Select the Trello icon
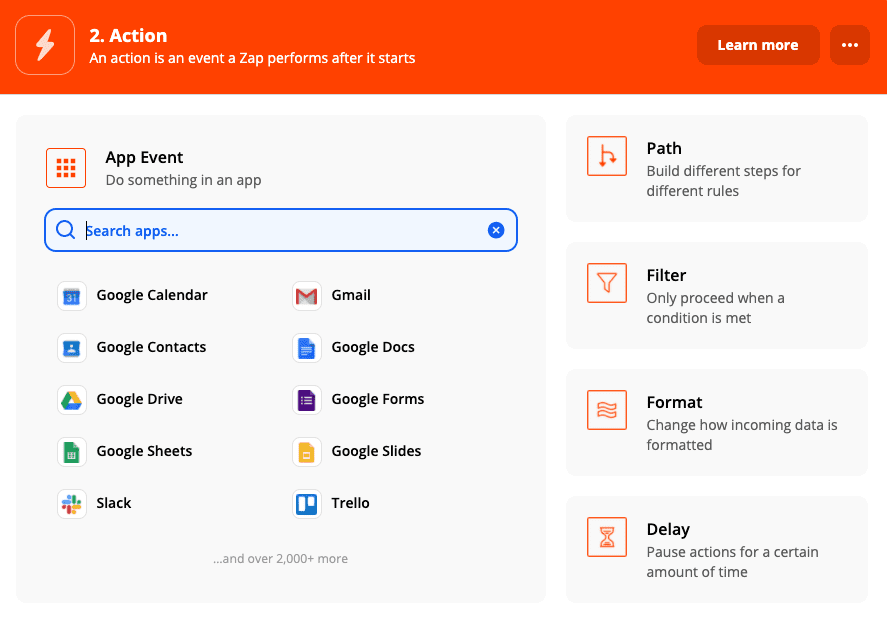This screenshot has width=887, height=620. [x=307, y=504]
